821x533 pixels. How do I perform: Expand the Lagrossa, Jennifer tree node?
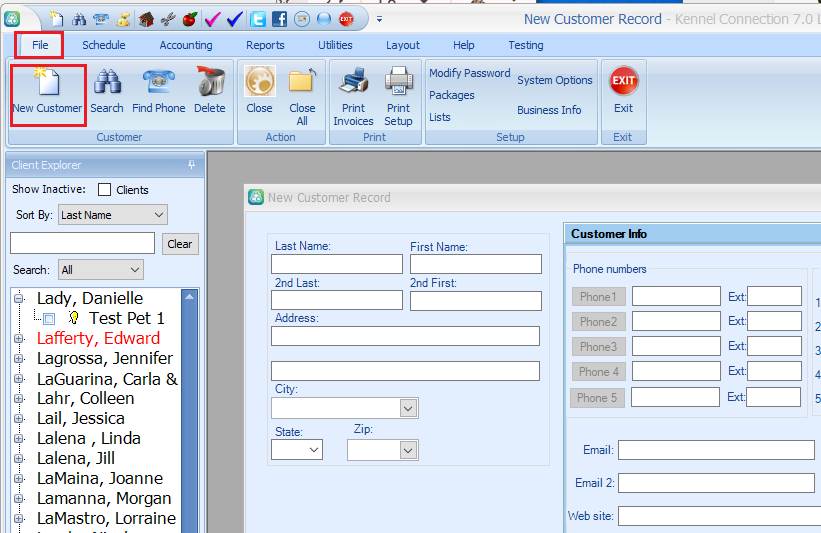pyautogui.click(x=18, y=359)
